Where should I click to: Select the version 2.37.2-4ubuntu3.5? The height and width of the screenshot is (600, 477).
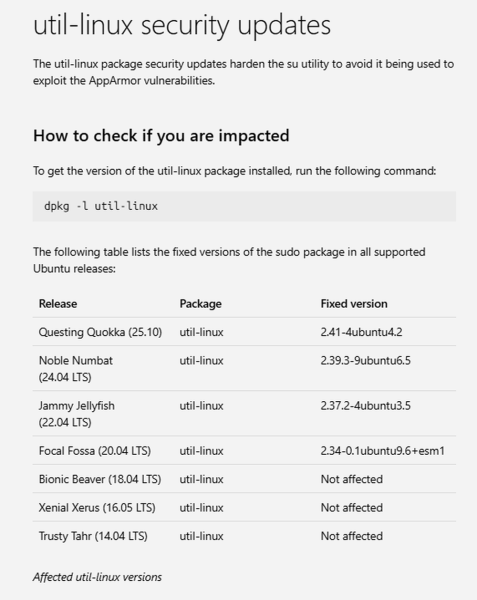(365, 406)
